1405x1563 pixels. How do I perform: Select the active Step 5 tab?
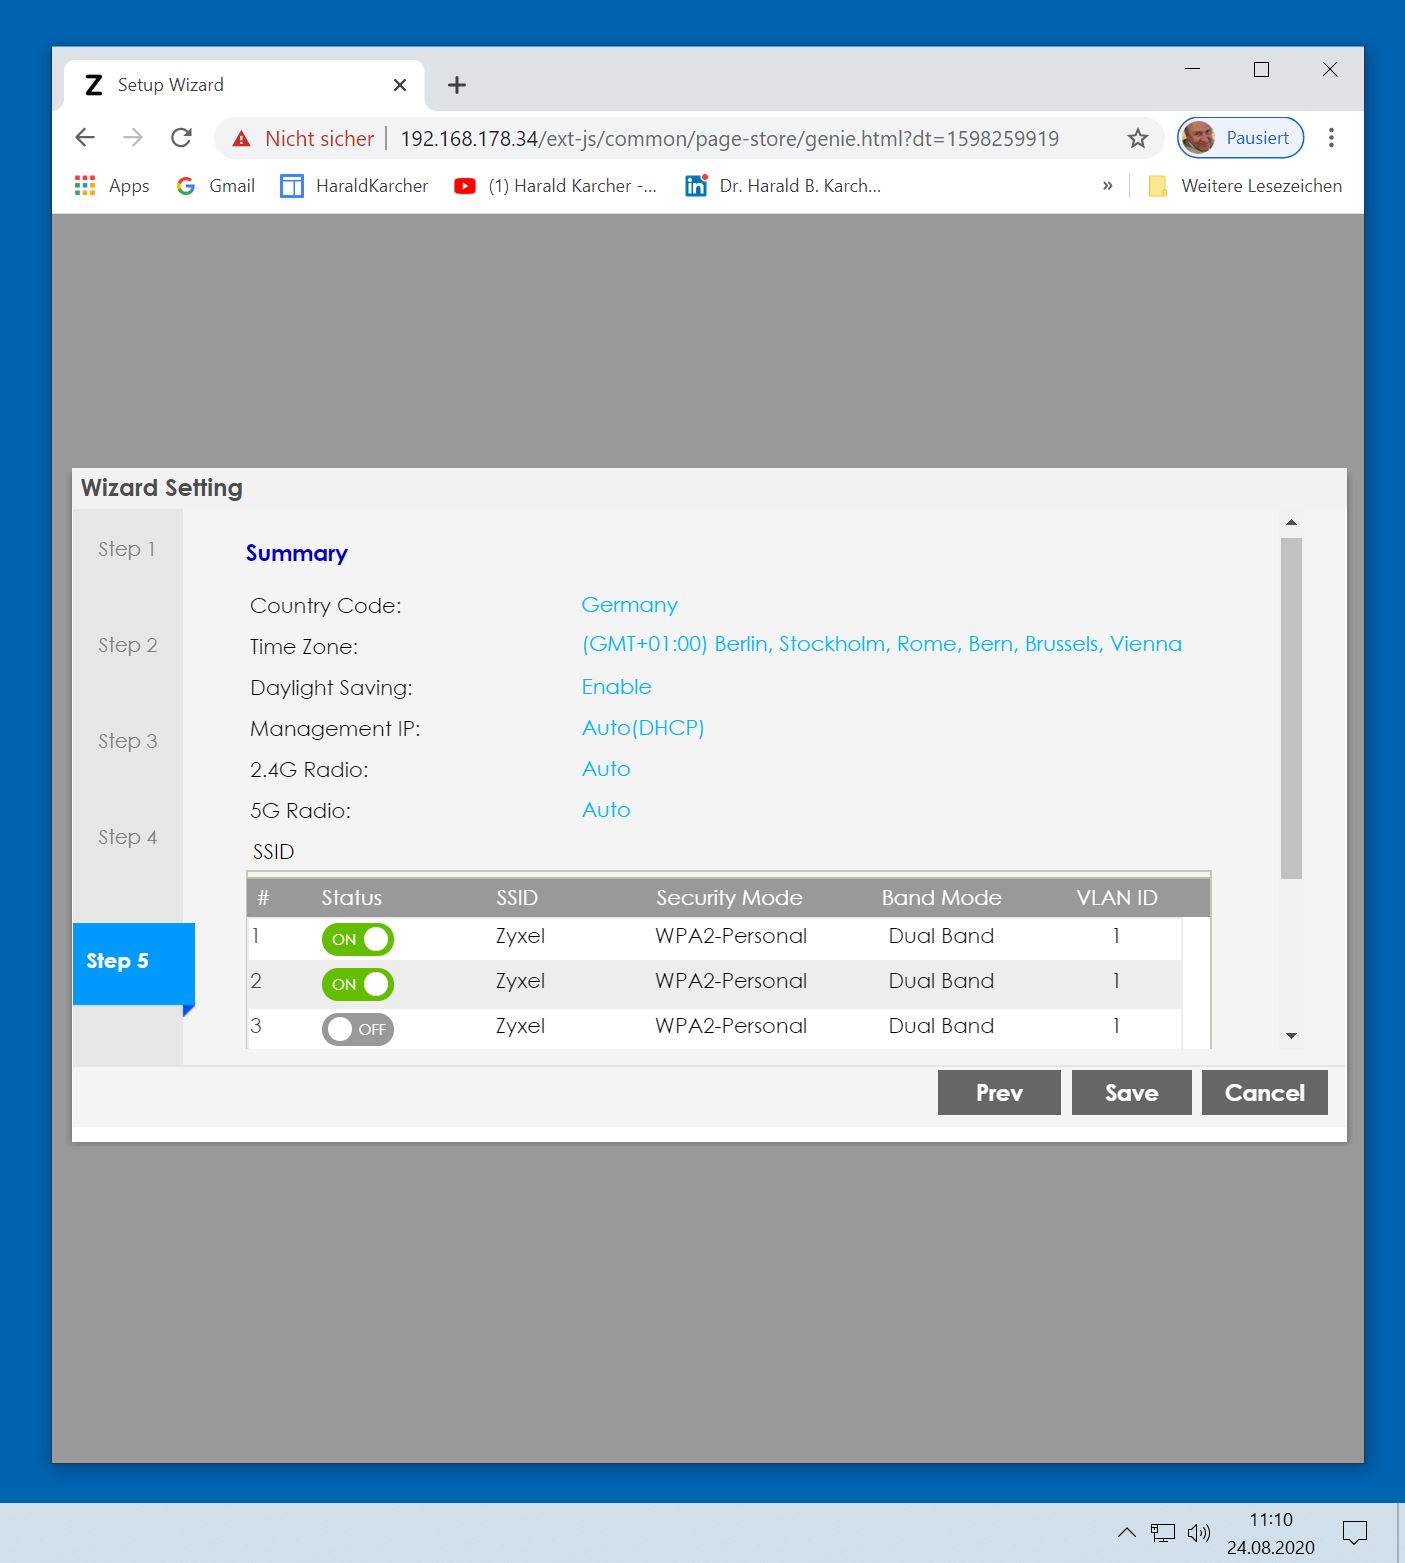(133, 962)
